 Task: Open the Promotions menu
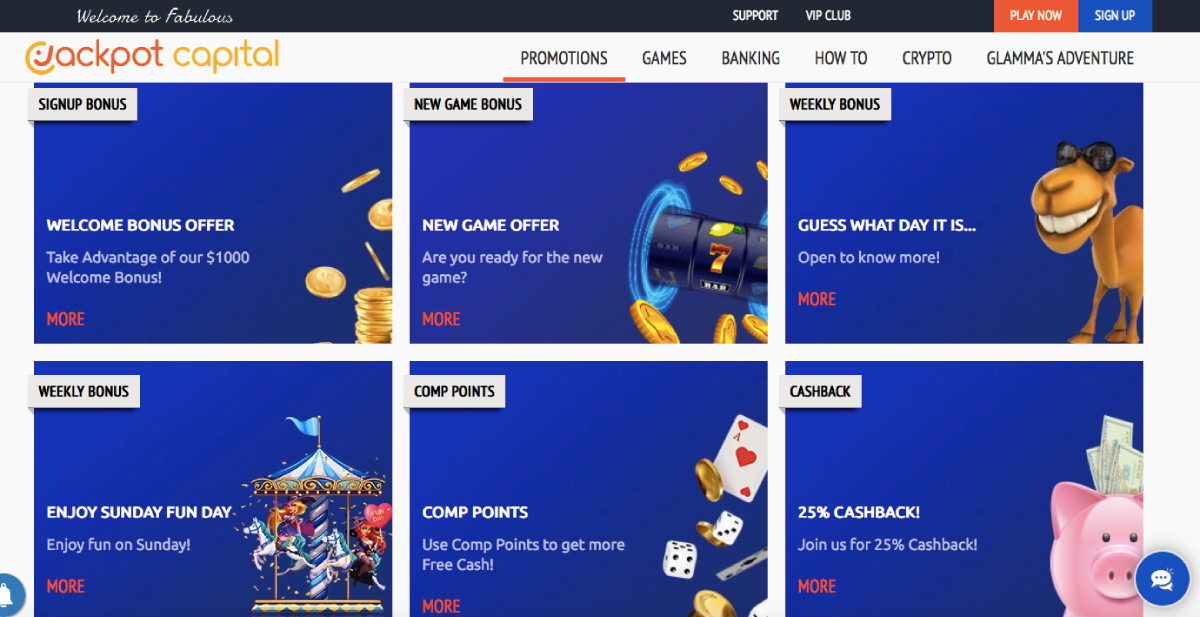click(x=564, y=58)
